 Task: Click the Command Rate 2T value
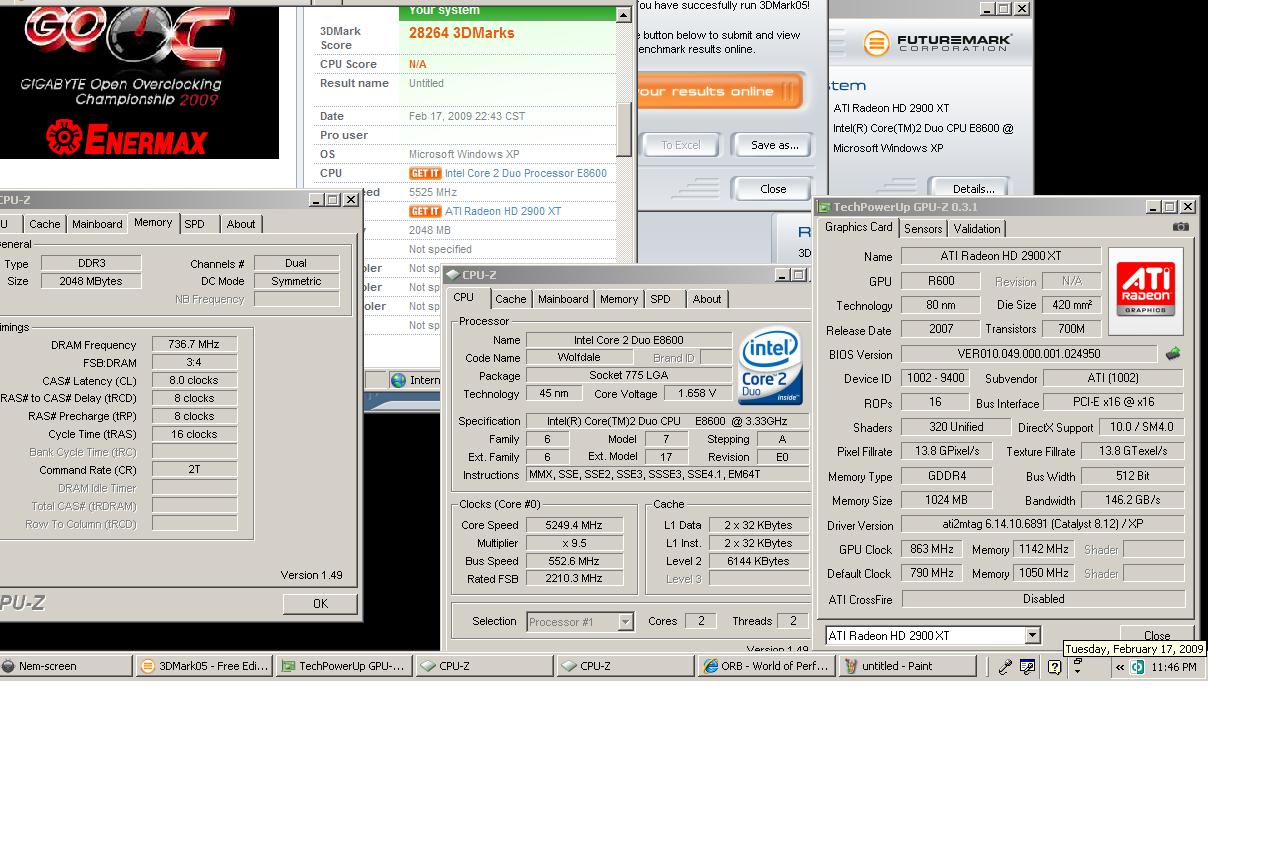pyautogui.click(x=194, y=470)
